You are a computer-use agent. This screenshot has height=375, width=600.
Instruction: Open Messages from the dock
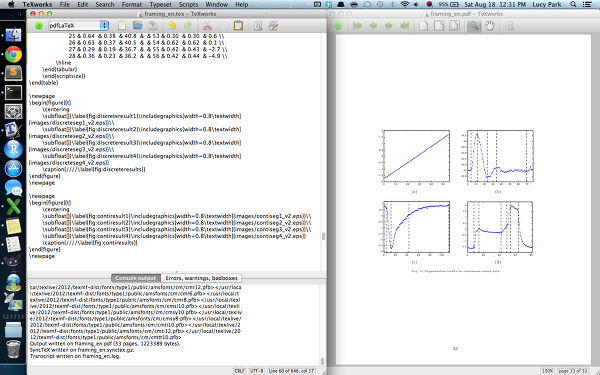(13, 188)
